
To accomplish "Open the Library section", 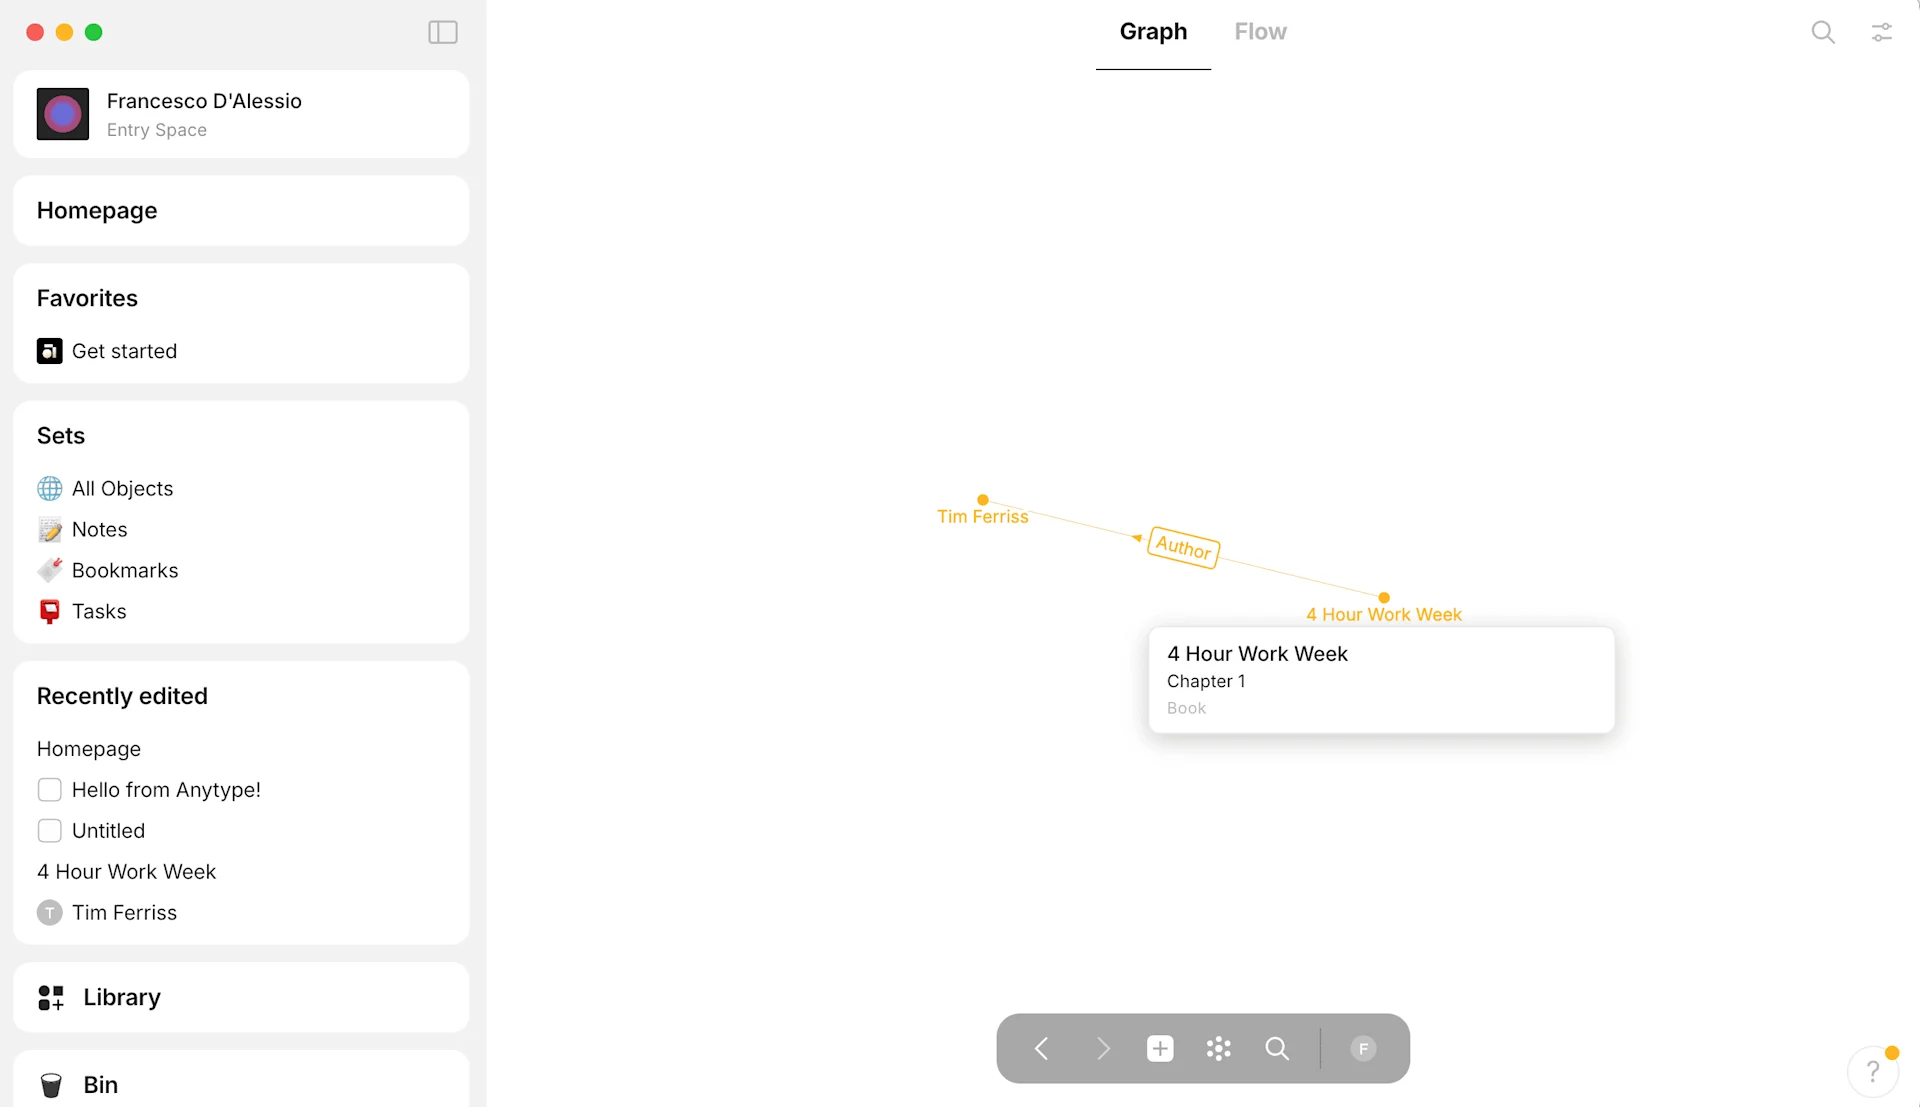I will [121, 996].
